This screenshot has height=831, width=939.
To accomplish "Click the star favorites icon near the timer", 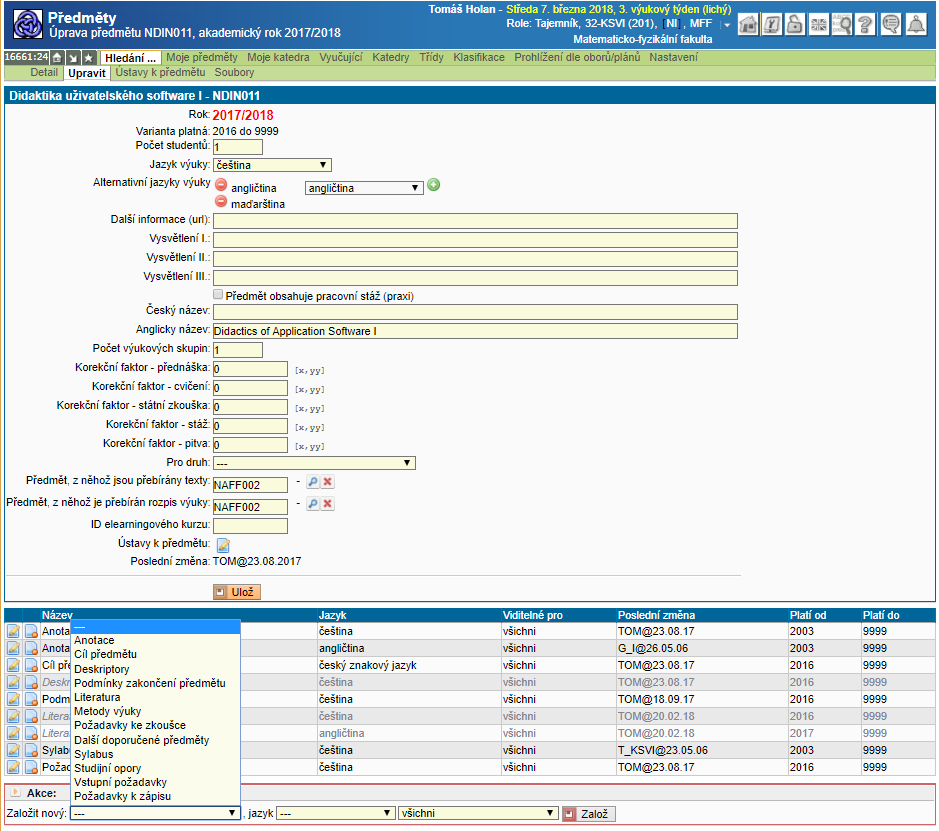I will click(x=88, y=58).
